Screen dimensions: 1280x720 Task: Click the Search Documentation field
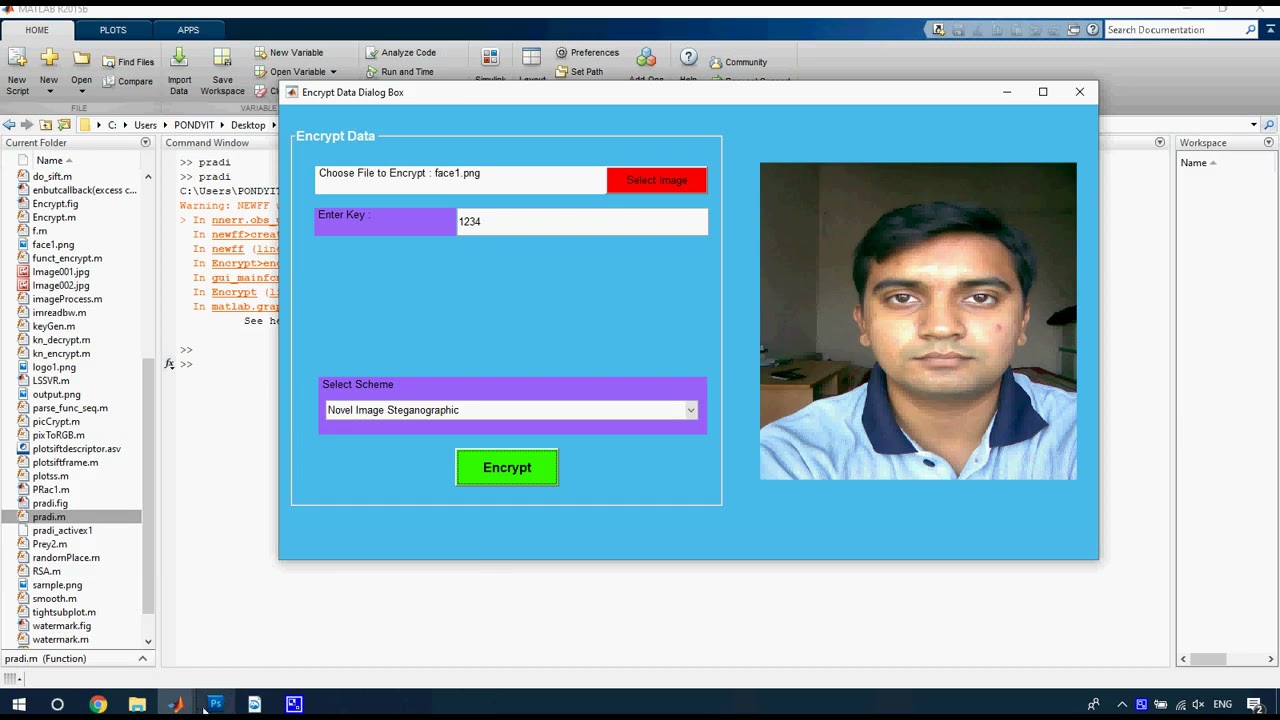coord(1174,30)
